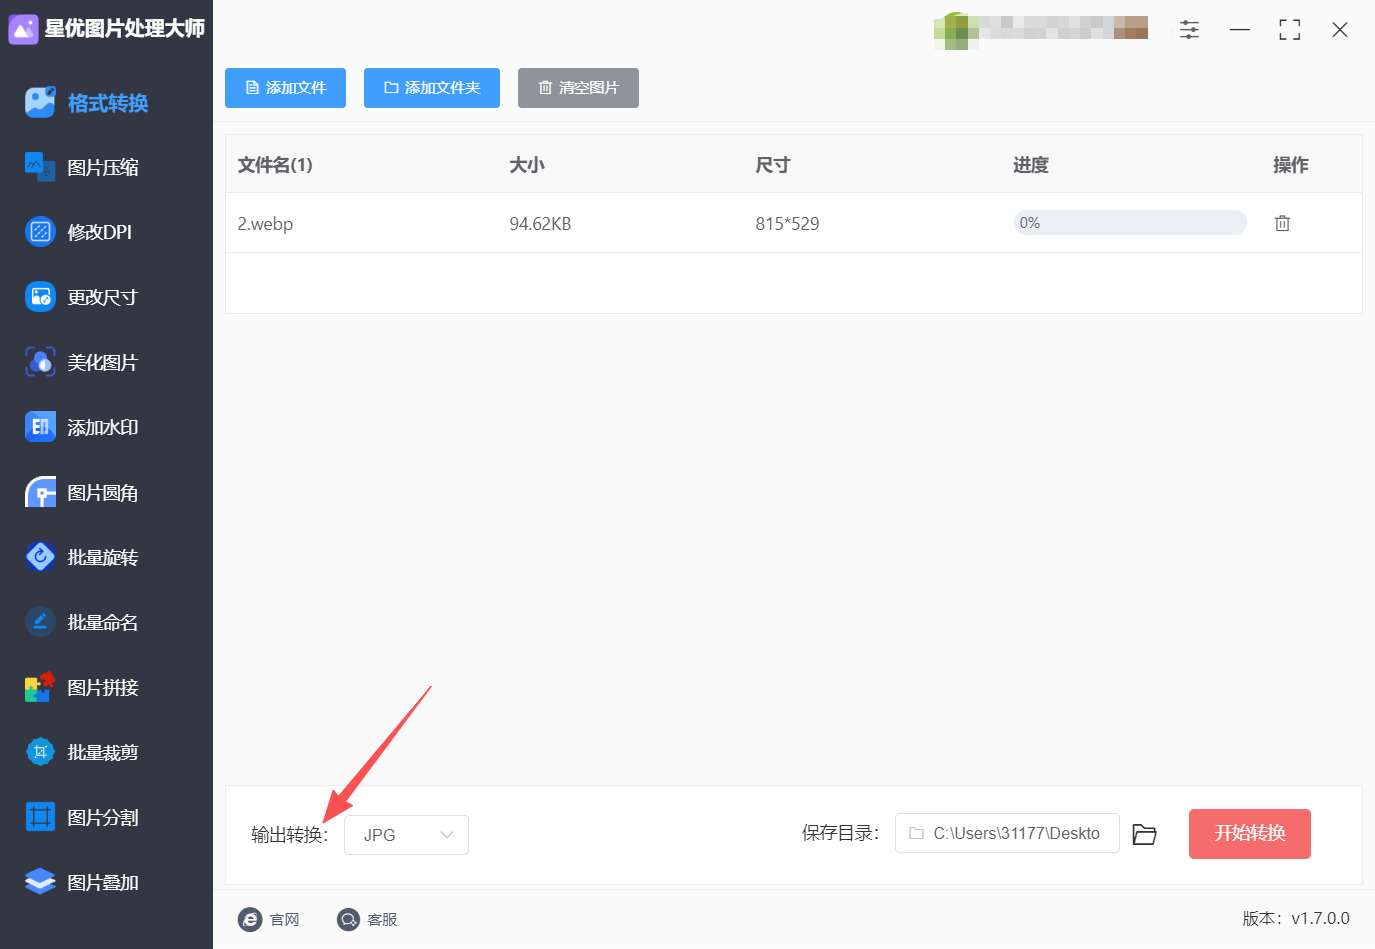The width and height of the screenshot is (1375, 949).
Task: Click the 添加文件夹 button
Action: click(432, 88)
